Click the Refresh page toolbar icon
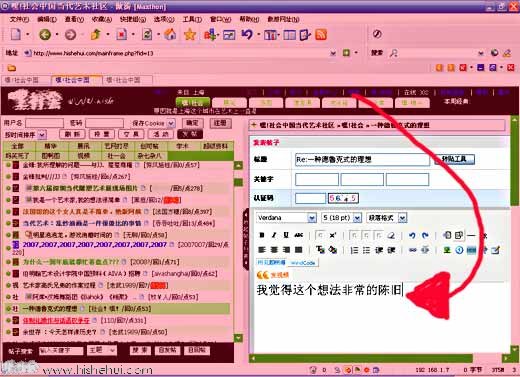The height and width of the screenshot is (377, 520). click(147, 34)
